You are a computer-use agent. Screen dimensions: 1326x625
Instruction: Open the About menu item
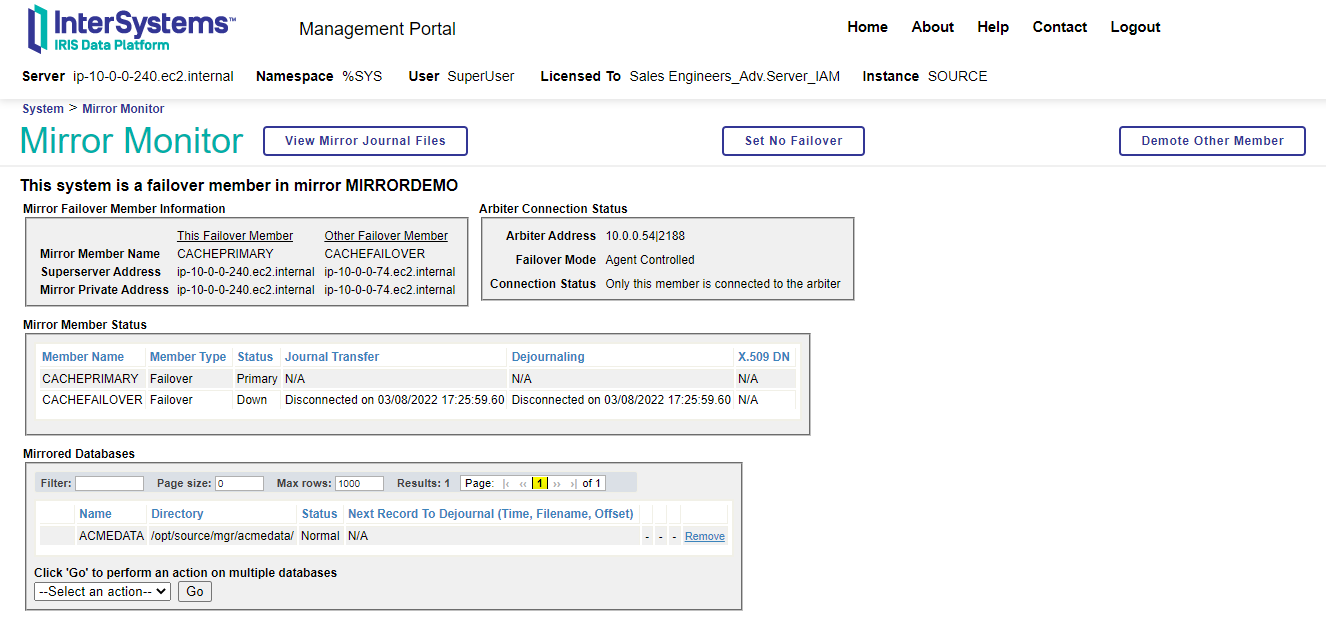(x=932, y=27)
